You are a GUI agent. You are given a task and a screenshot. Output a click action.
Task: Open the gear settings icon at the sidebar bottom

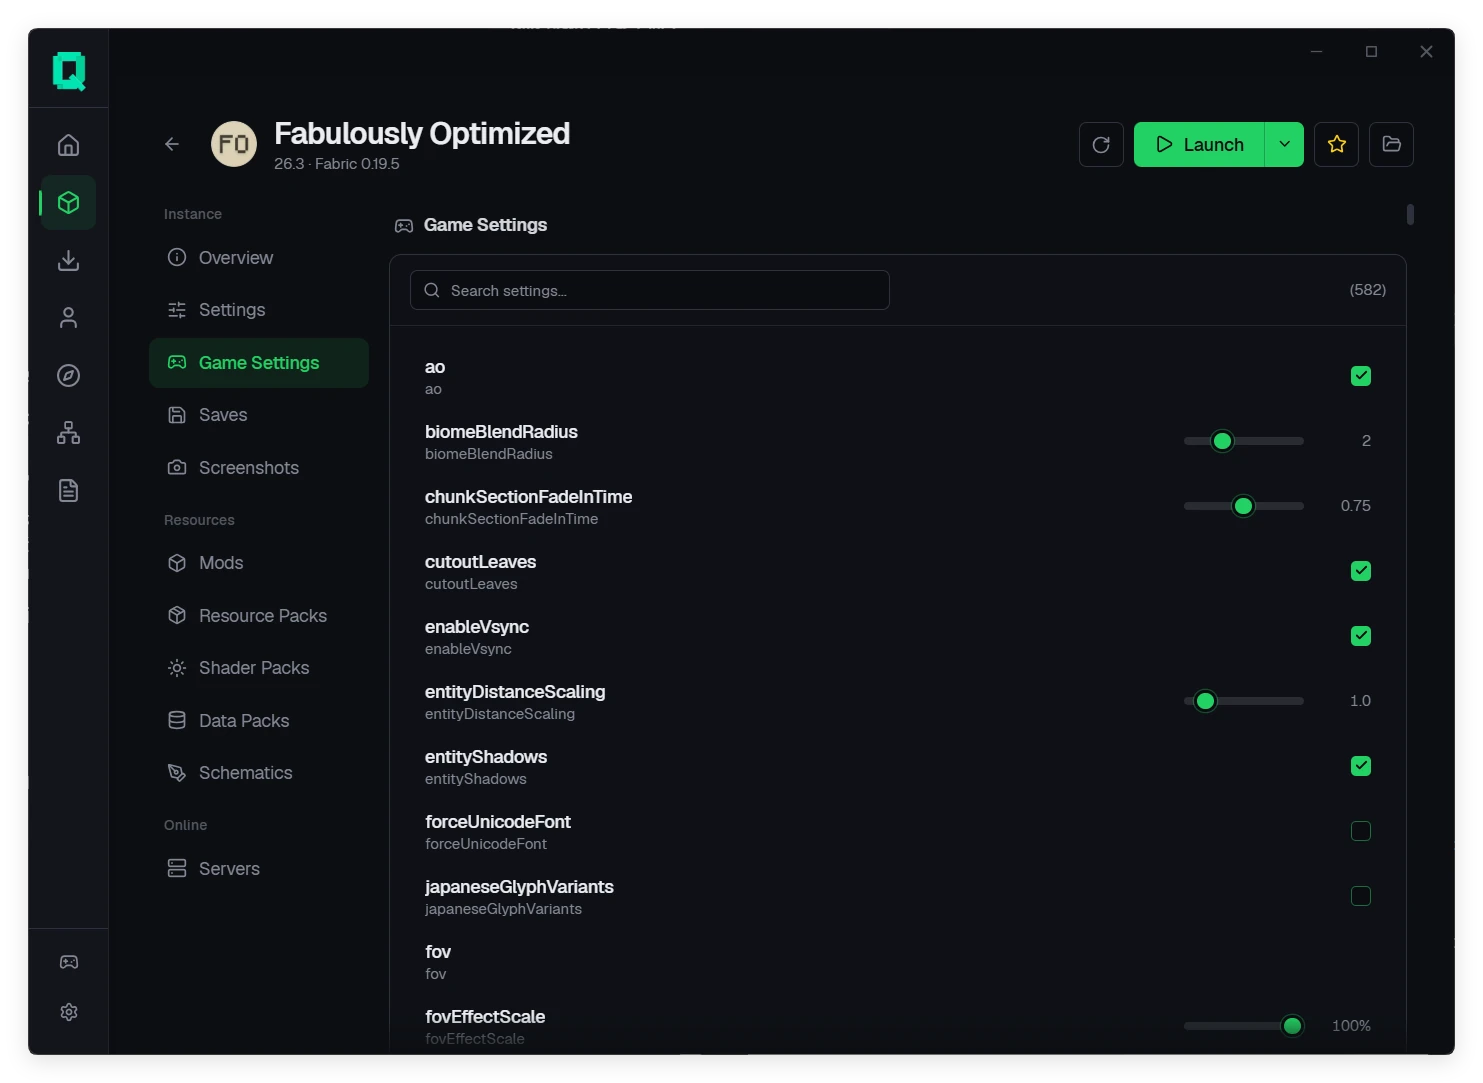tap(68, 1012)
